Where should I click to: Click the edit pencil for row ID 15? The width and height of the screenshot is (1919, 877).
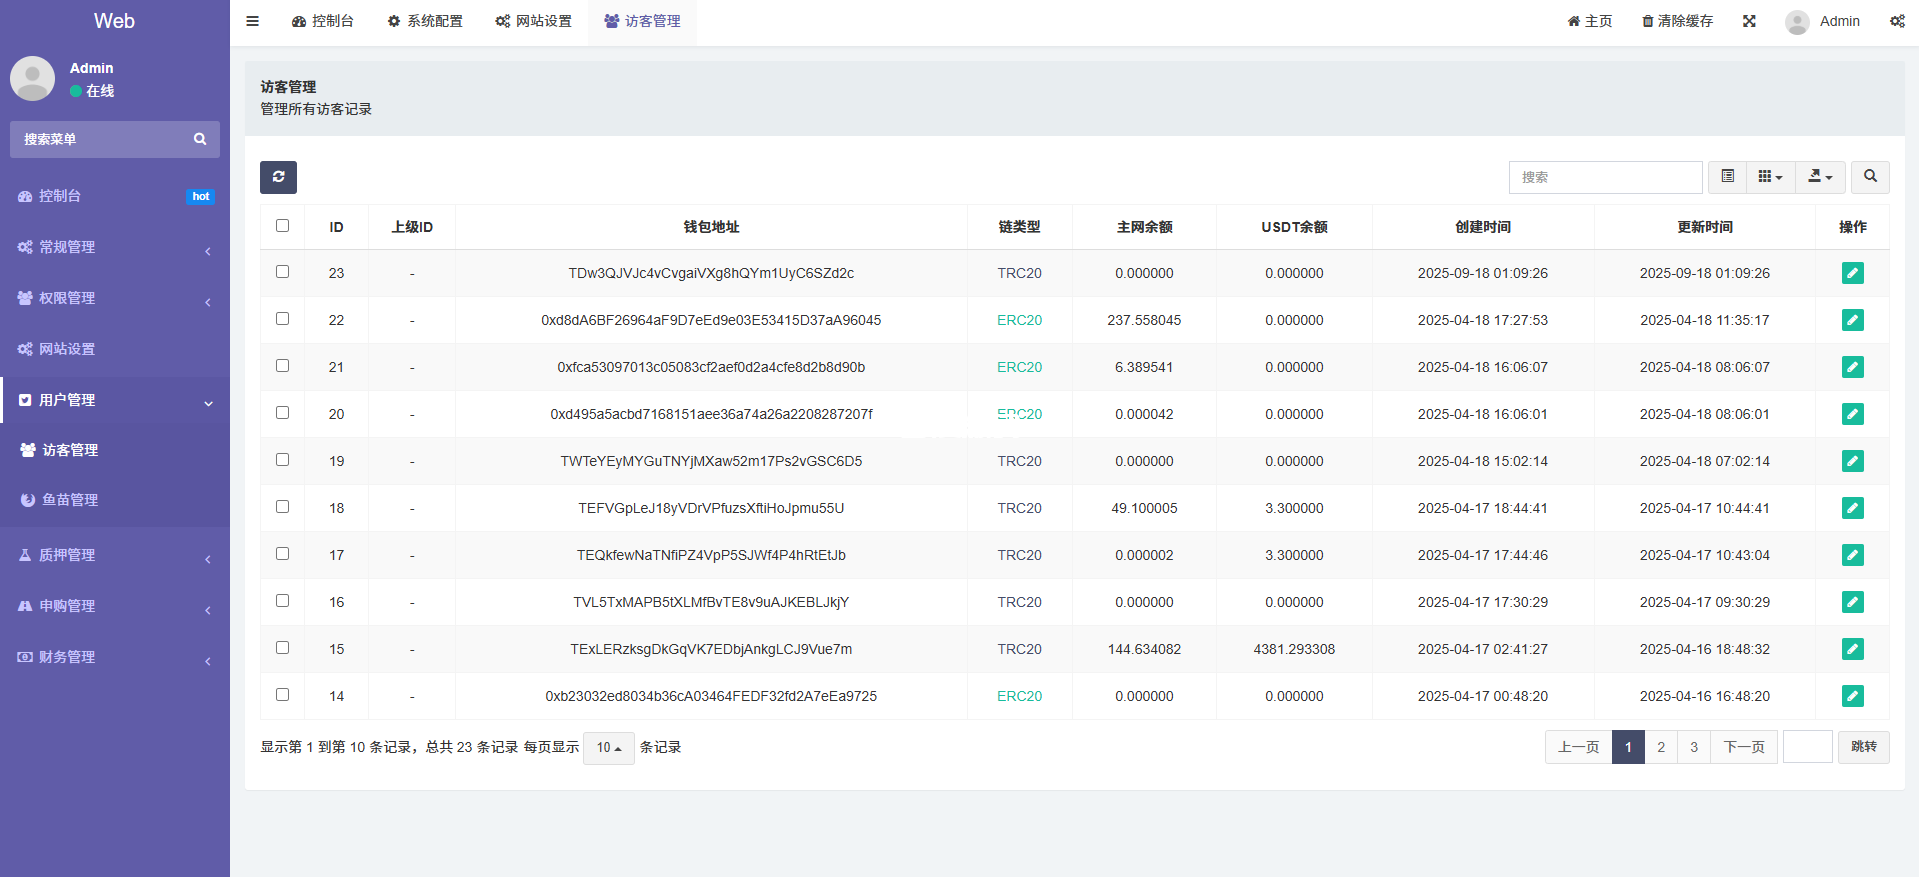click(x=1852, y=649)
